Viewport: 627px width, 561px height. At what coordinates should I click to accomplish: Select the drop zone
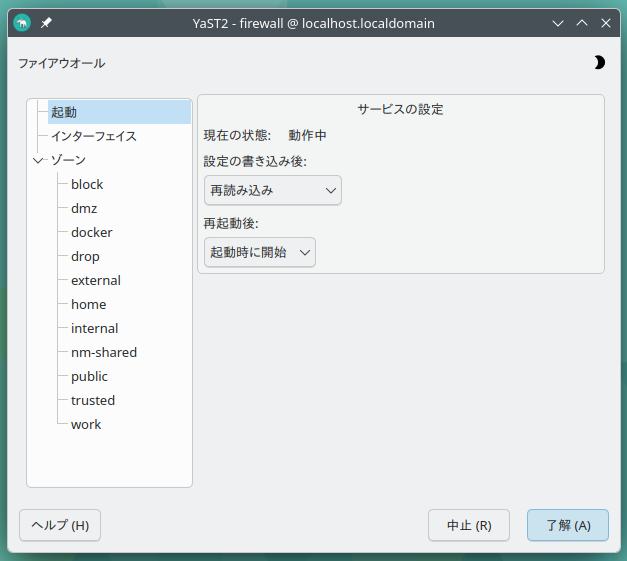(85, 256)
